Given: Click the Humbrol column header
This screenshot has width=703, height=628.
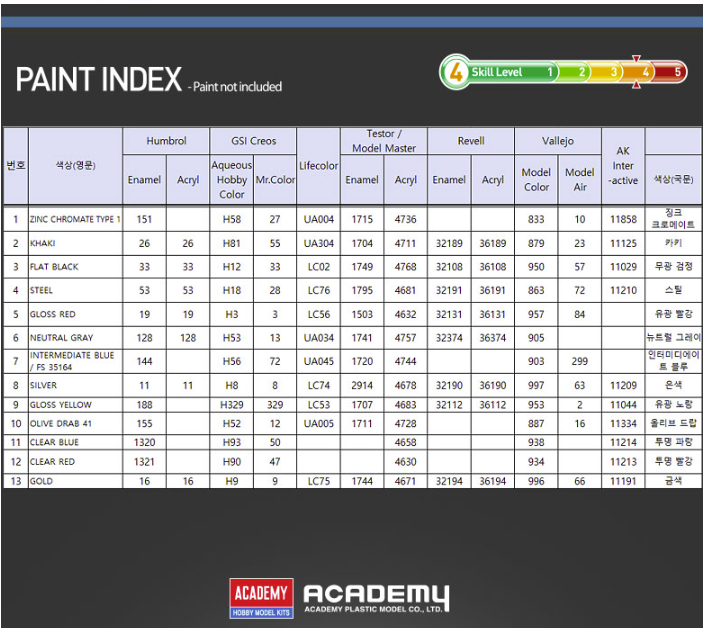Looking at the screenshot, I should (166, 141).
